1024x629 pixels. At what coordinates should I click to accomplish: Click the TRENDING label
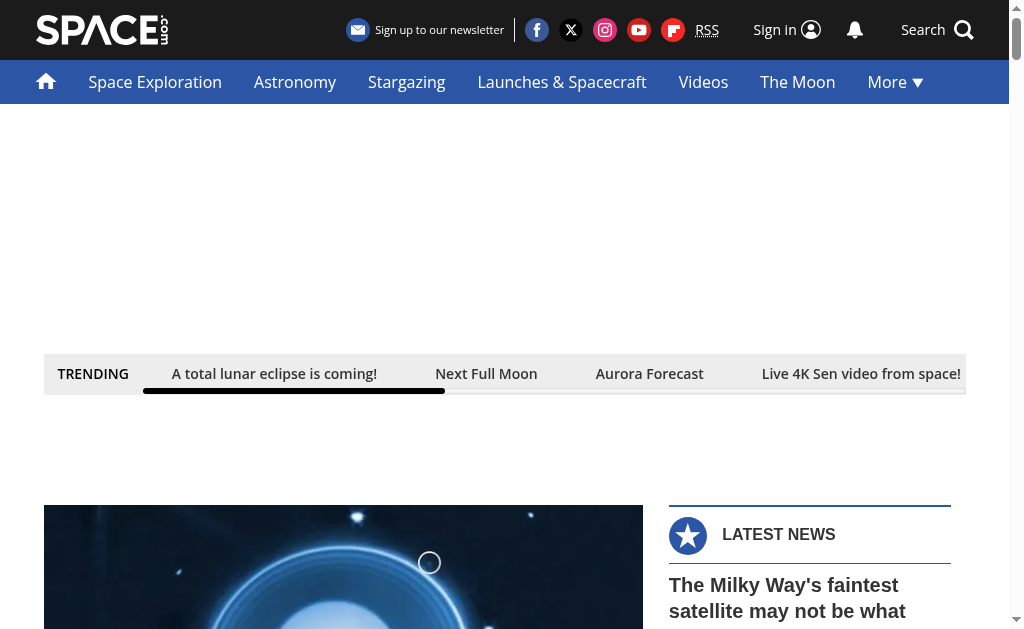(93, 374)
